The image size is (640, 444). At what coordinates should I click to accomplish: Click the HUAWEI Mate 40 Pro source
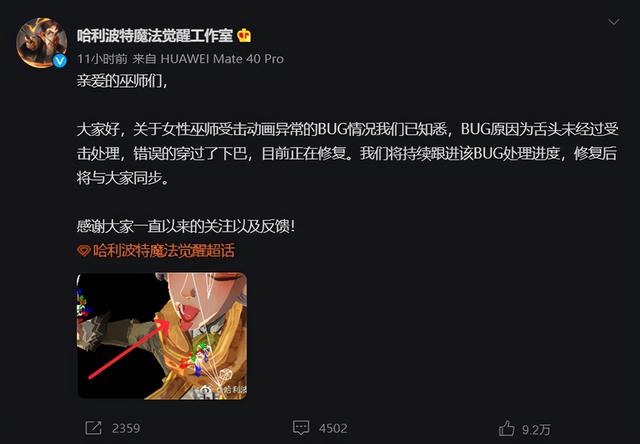click(x=222, y=59)
